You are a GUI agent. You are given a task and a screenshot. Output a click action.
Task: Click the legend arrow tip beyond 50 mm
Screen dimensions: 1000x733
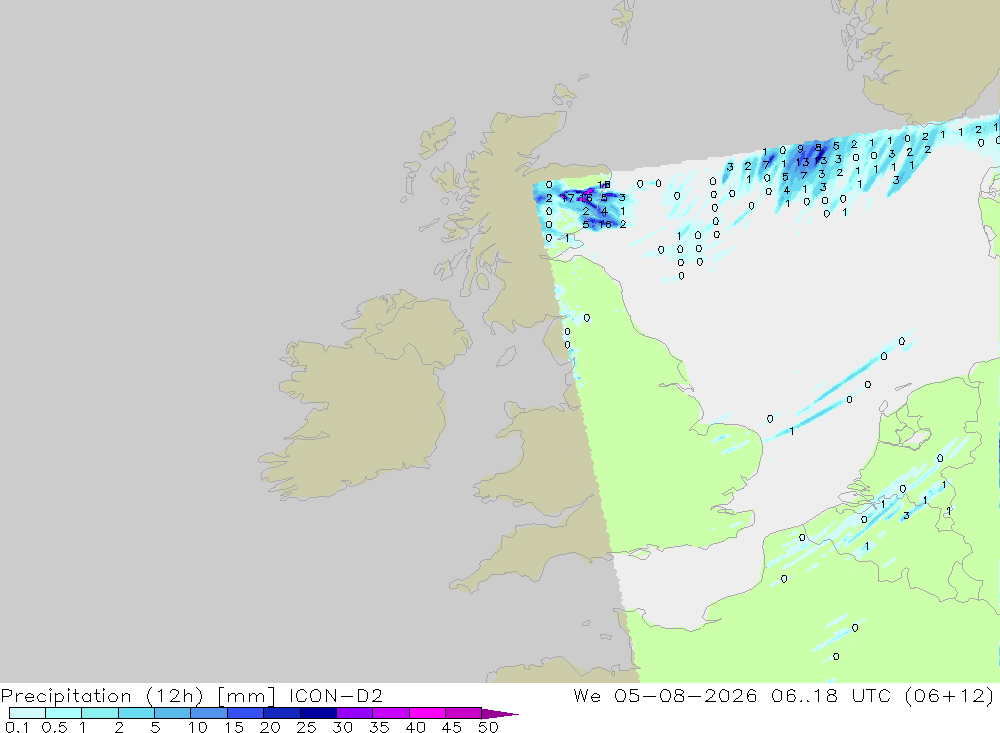click(501, 714)
